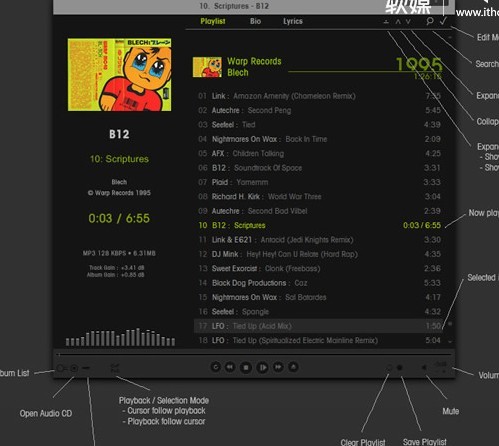Screen dimensions: 499x446
Task: Click the Play/Pause button
Action: [262, 367]
